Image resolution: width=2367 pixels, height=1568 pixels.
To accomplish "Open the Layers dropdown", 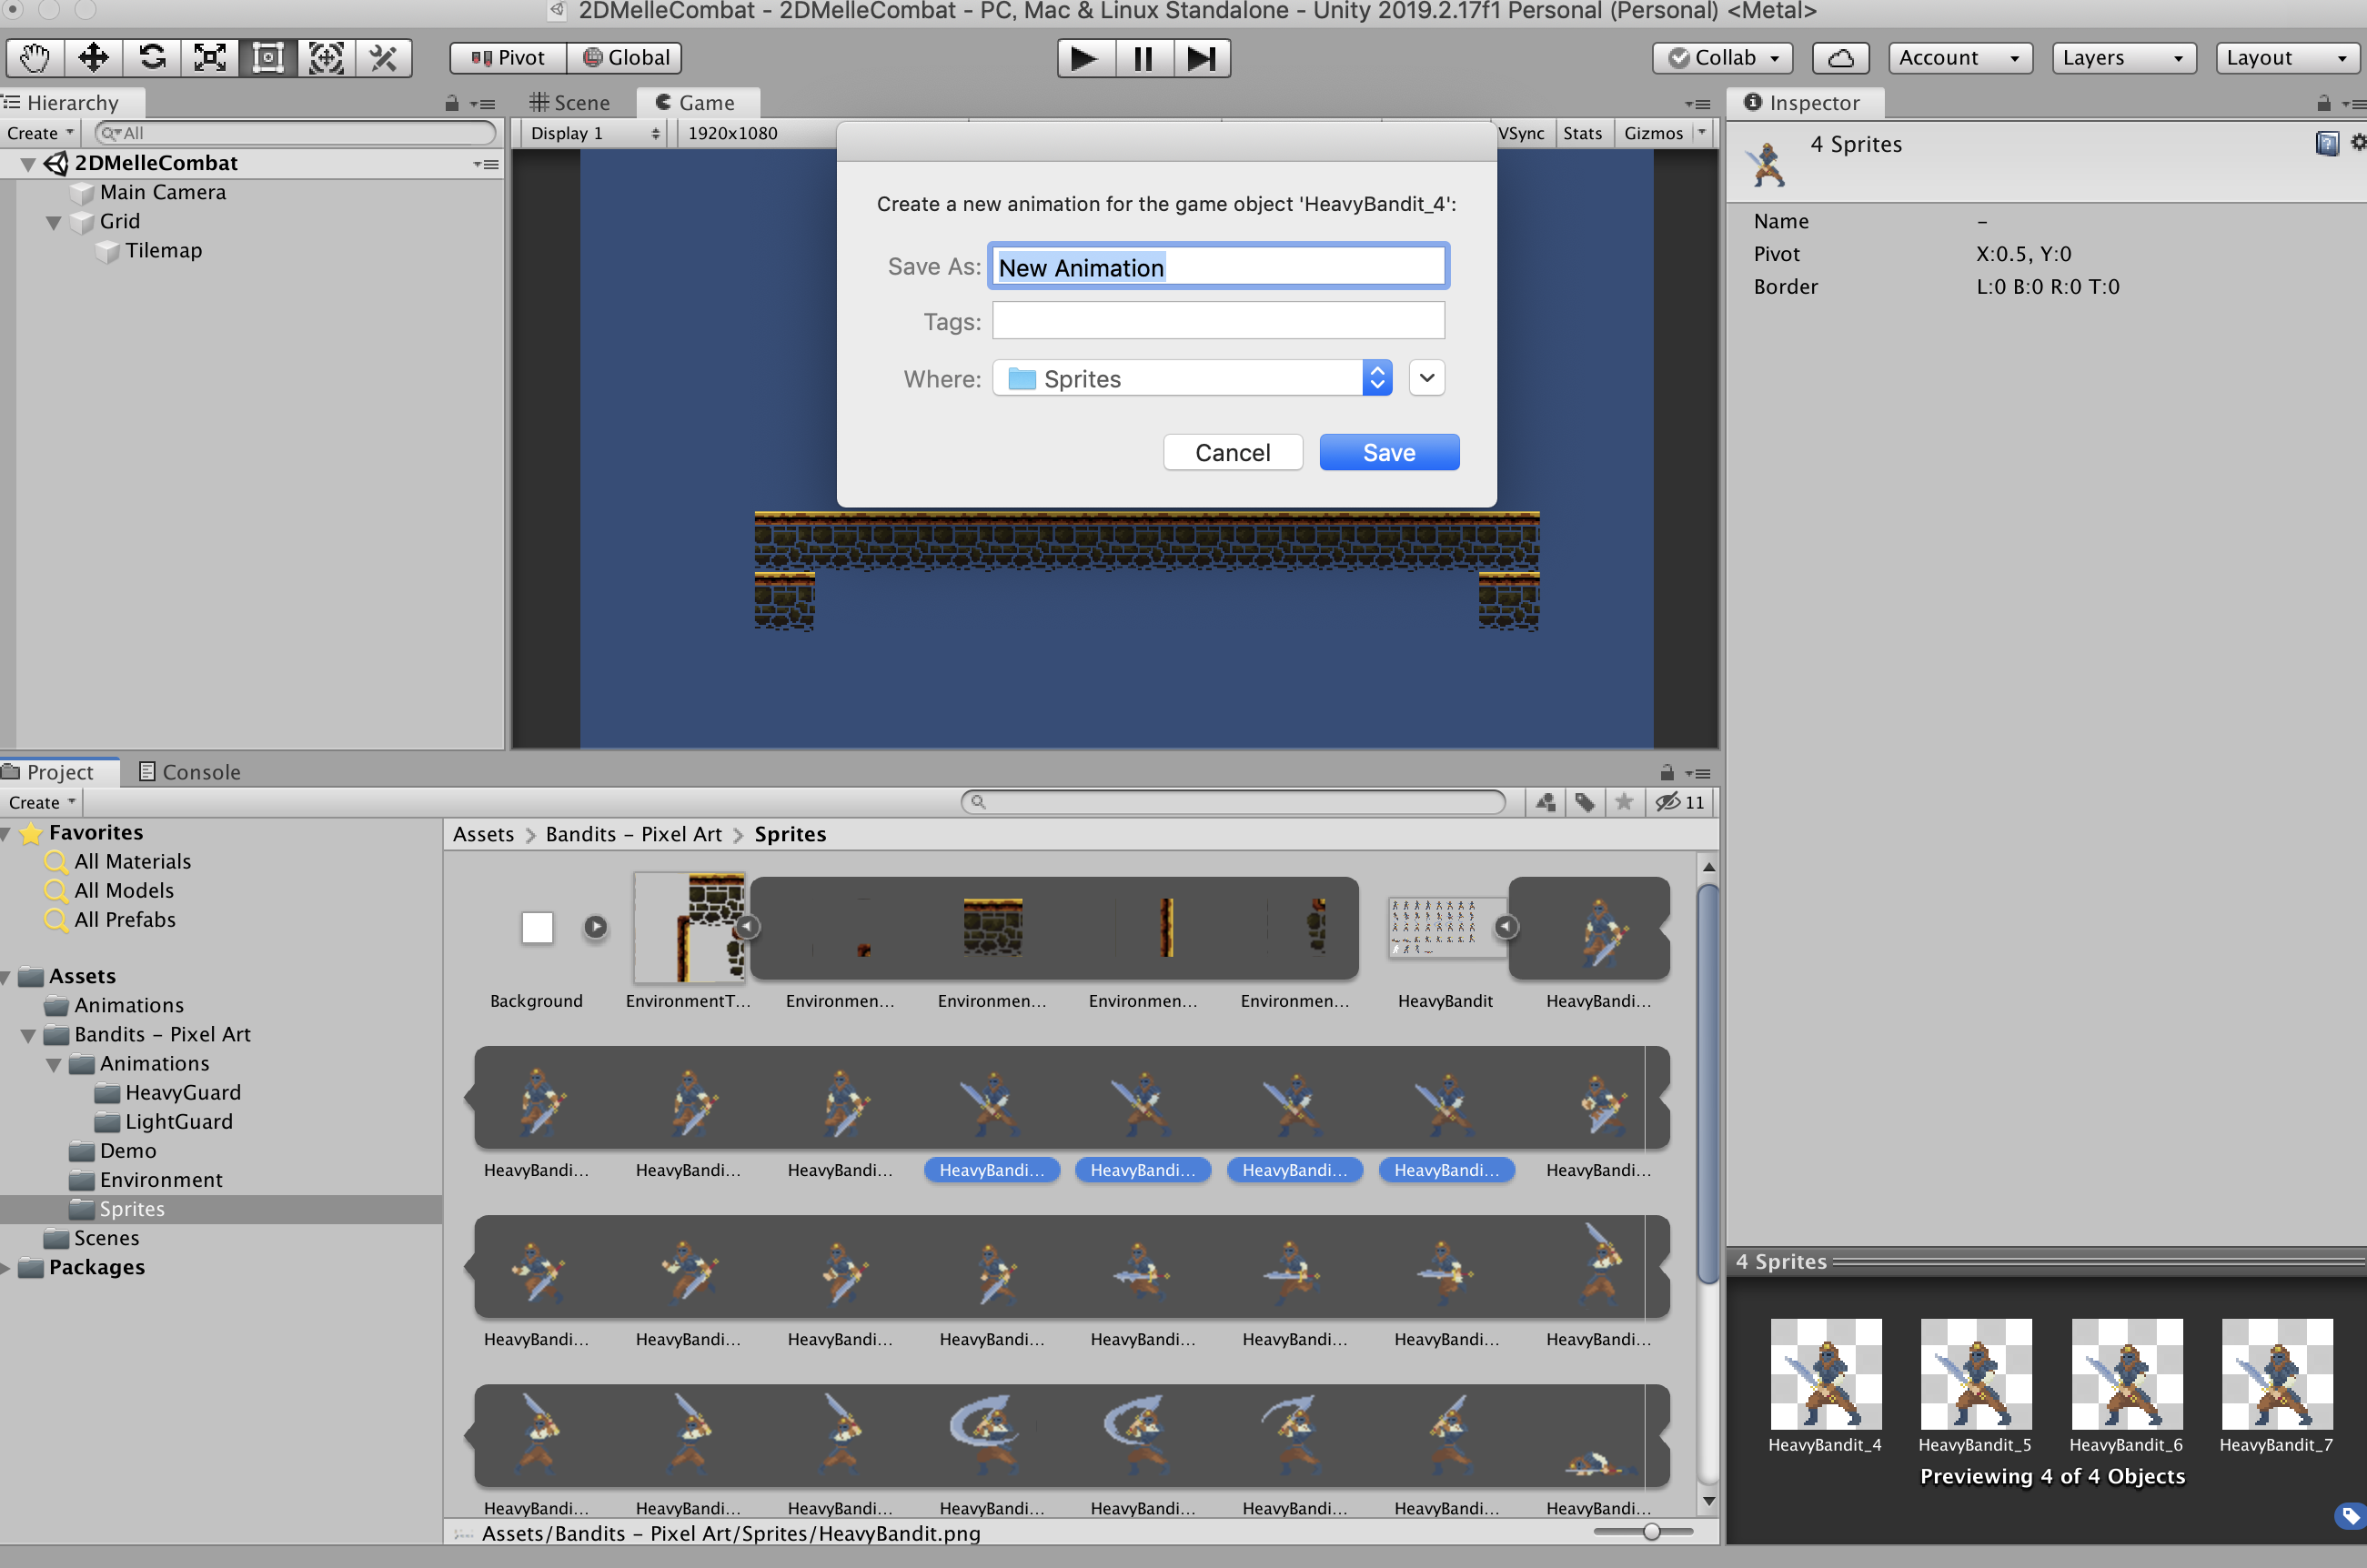I will tap(2122, 58).
